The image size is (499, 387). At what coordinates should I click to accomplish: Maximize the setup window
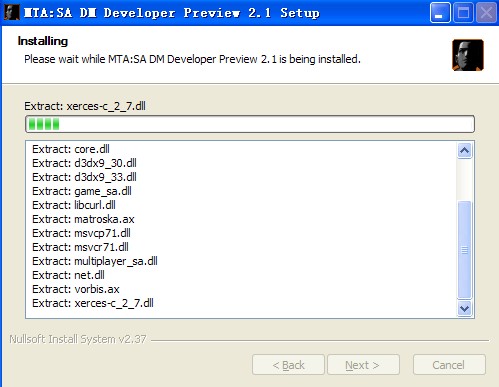(x=463, y=13)
